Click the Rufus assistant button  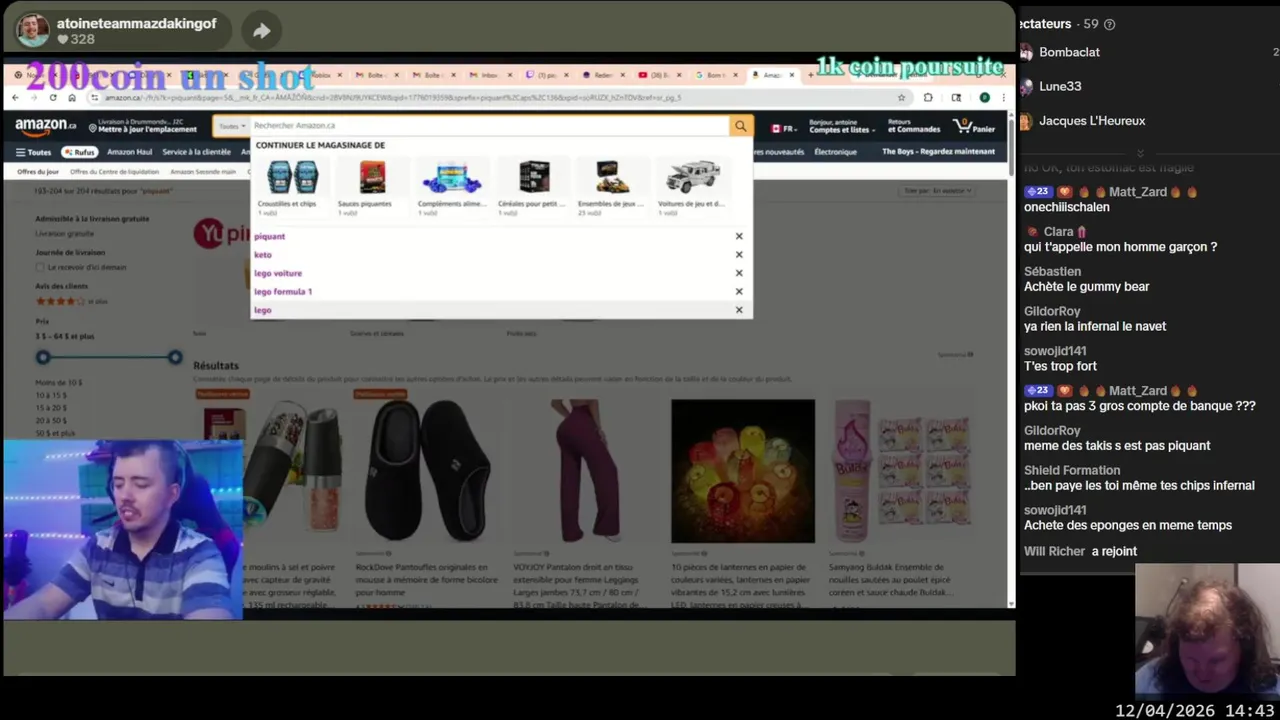pyautogui.click(x=79, y=152)
